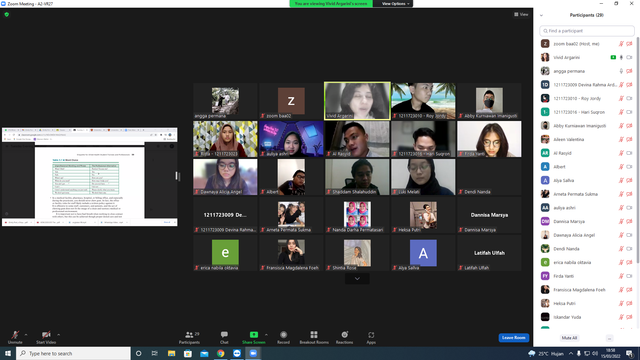Click the mic icon for angga permana in the list
The image size is (640, 360).
point(621,71)
